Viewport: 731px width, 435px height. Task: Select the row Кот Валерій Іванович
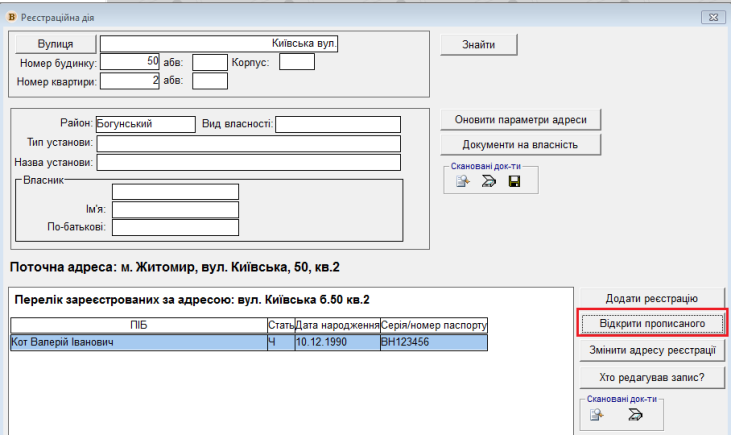138,343
